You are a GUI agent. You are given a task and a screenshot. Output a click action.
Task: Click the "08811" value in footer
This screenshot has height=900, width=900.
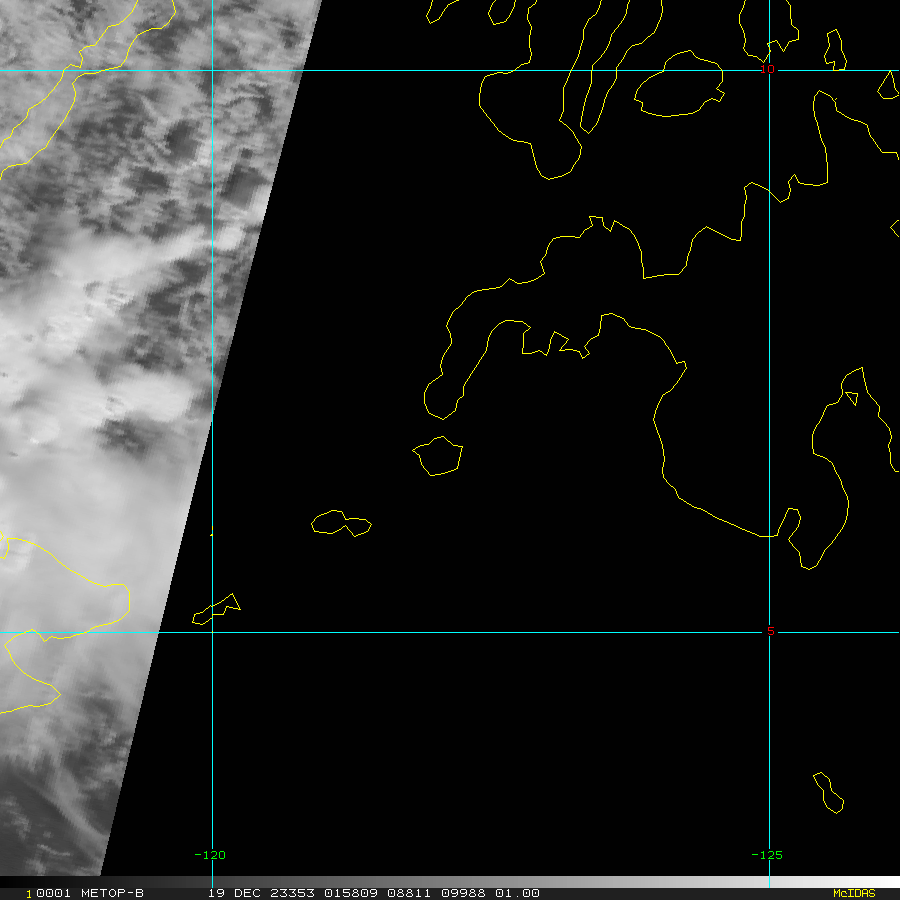tap(409, 893)
